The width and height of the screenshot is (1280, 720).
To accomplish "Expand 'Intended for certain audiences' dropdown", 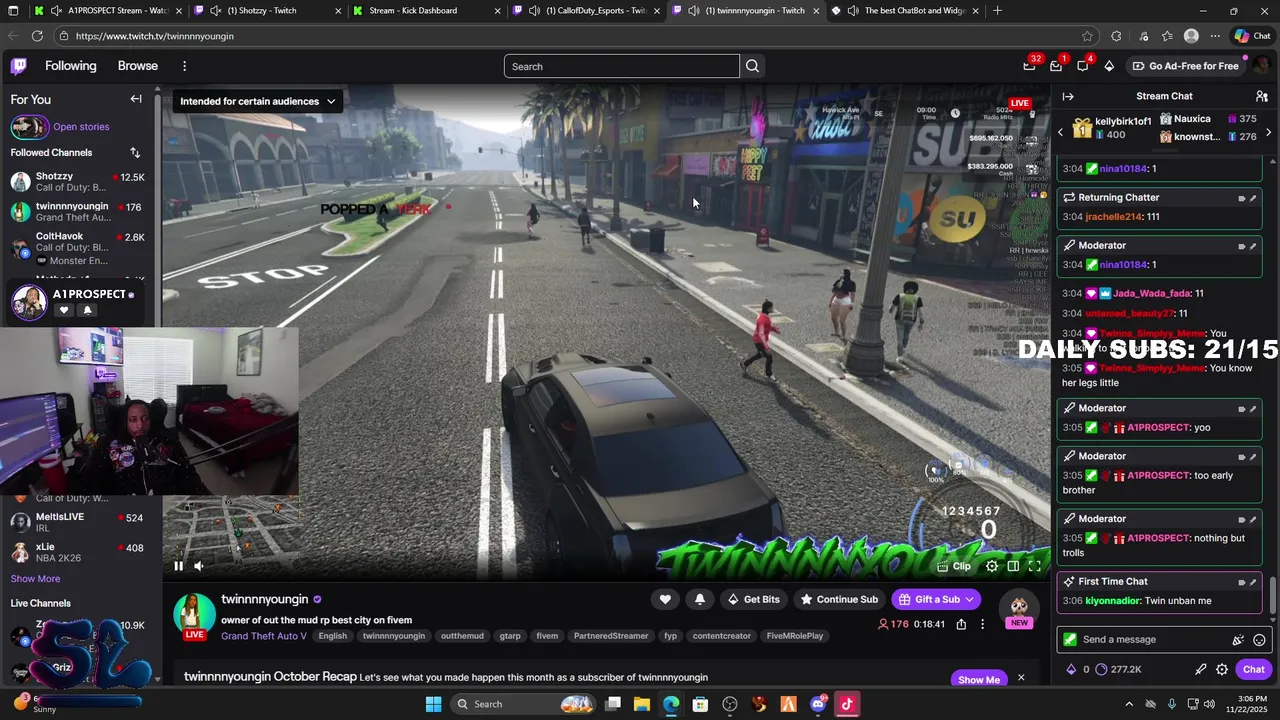I will [x=258, y=101].
